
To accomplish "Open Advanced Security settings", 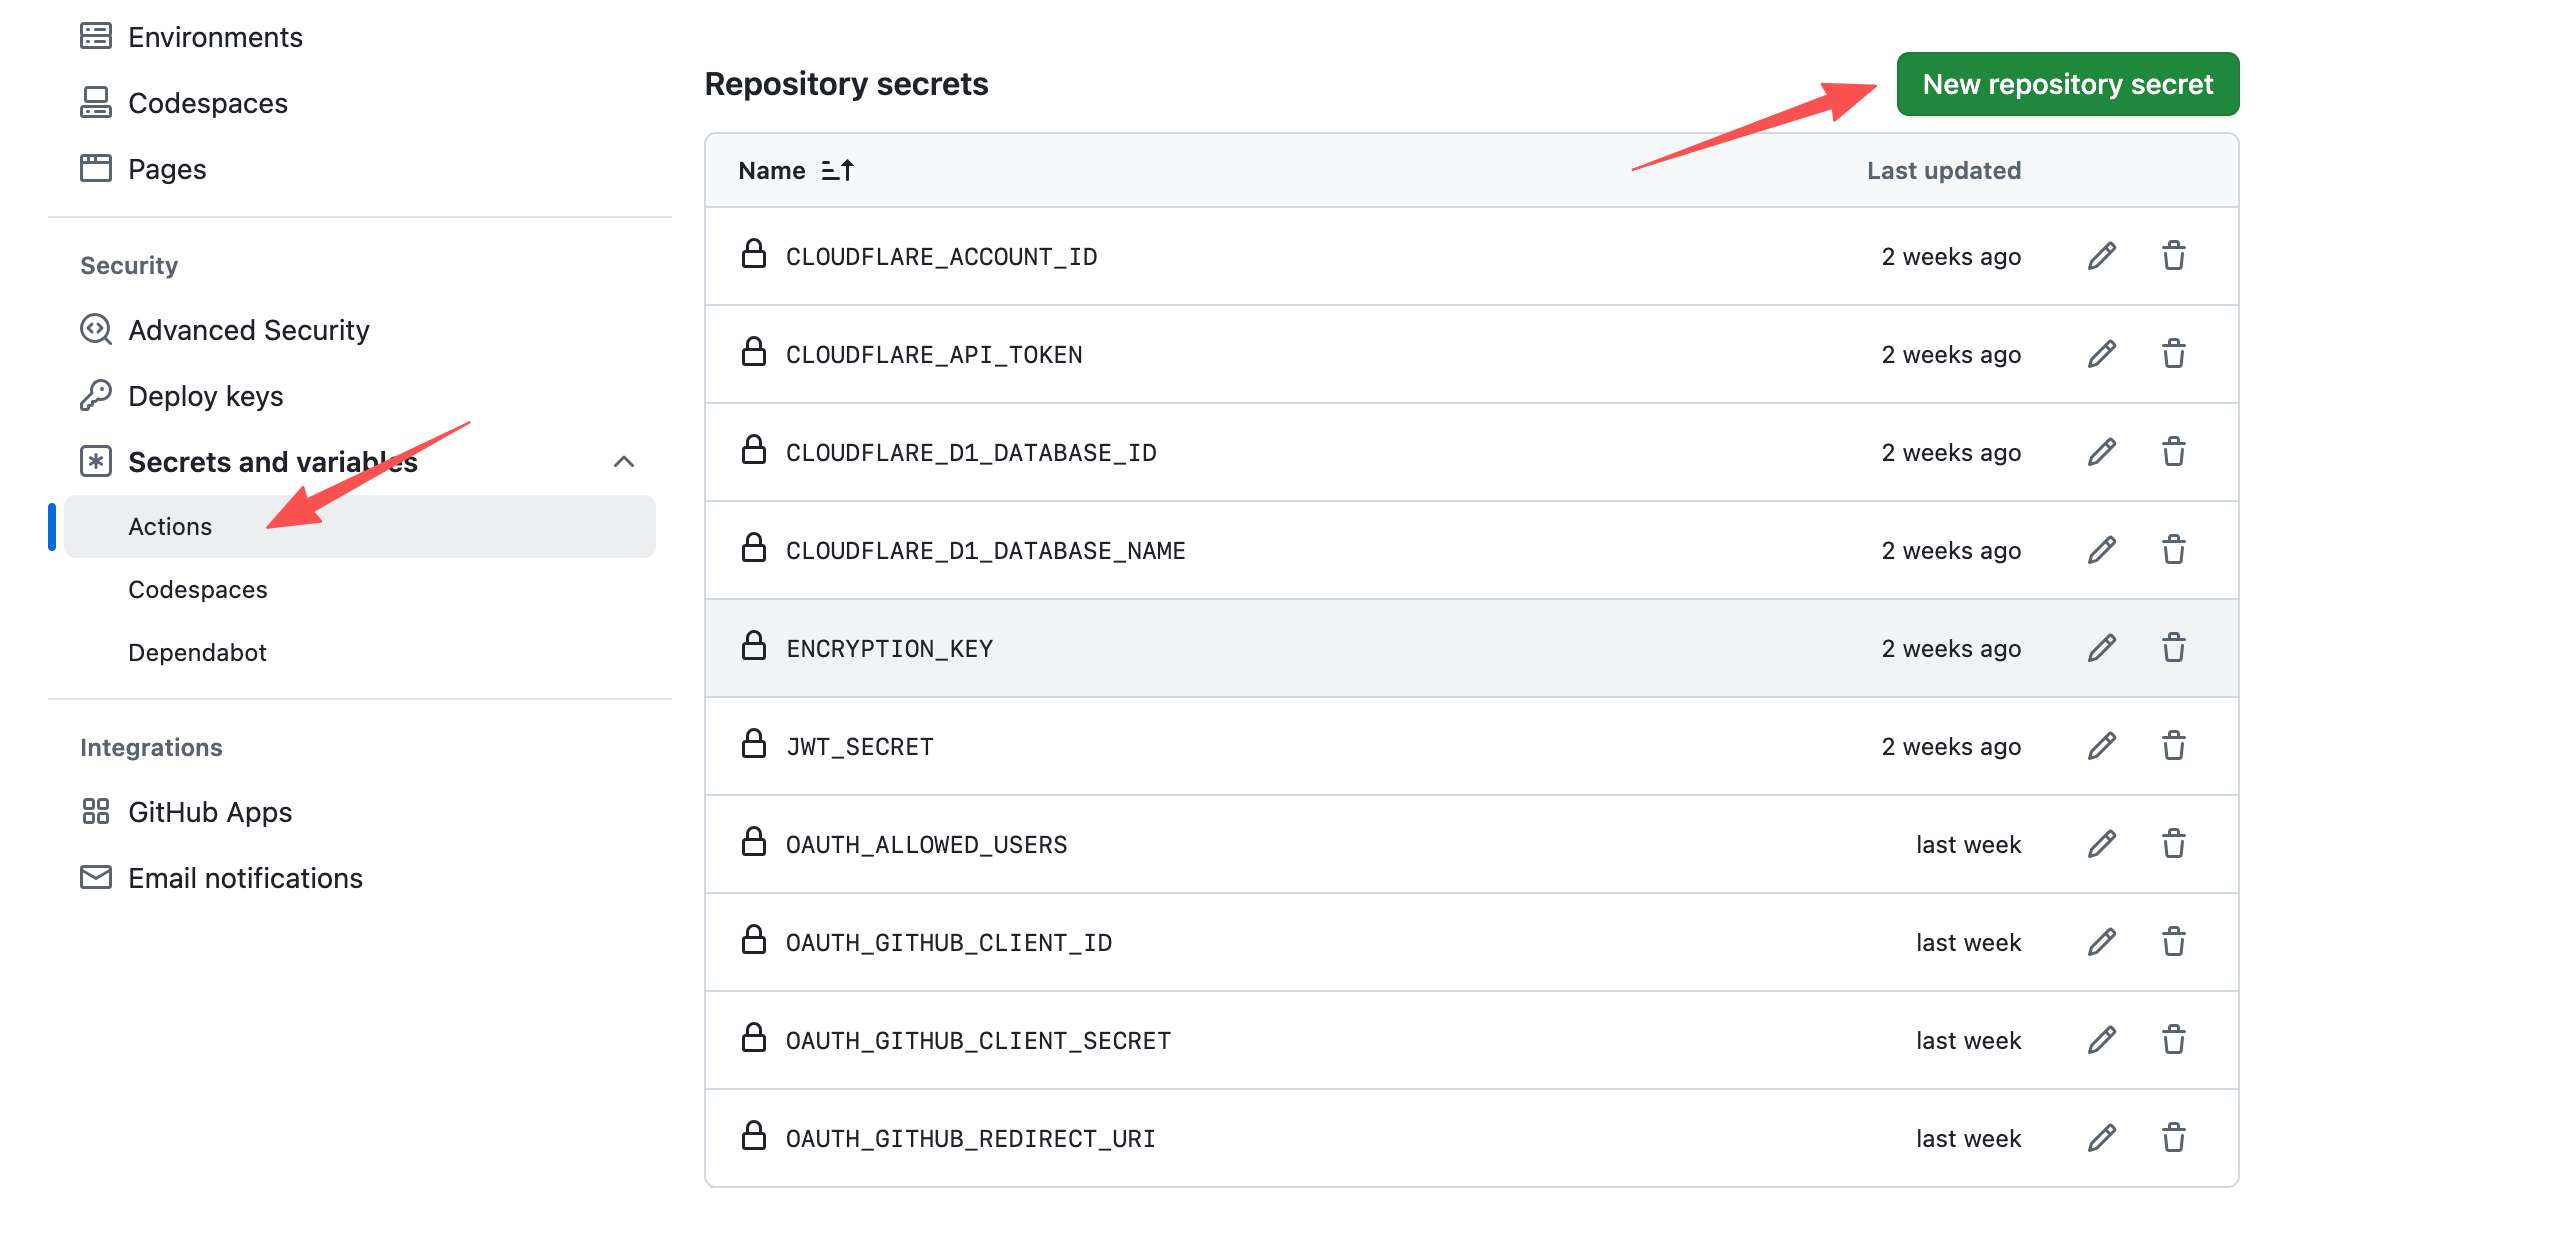I will click(248, 330).
